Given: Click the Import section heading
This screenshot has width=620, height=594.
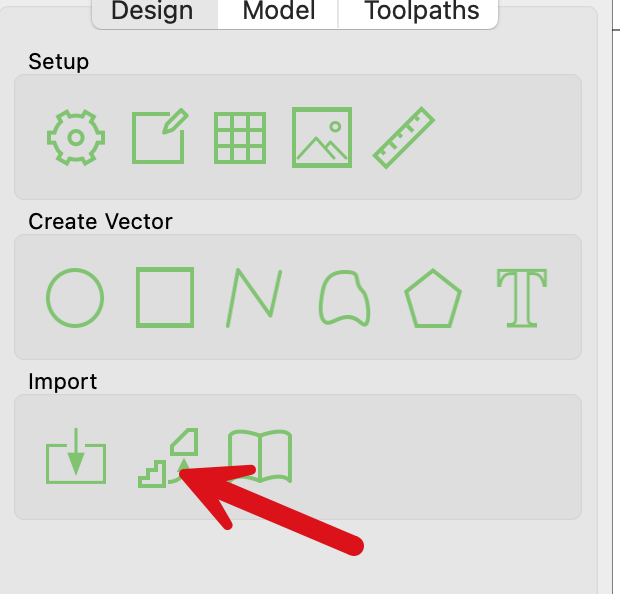Looking at the screenshot, I should click(x=62, y=382).
